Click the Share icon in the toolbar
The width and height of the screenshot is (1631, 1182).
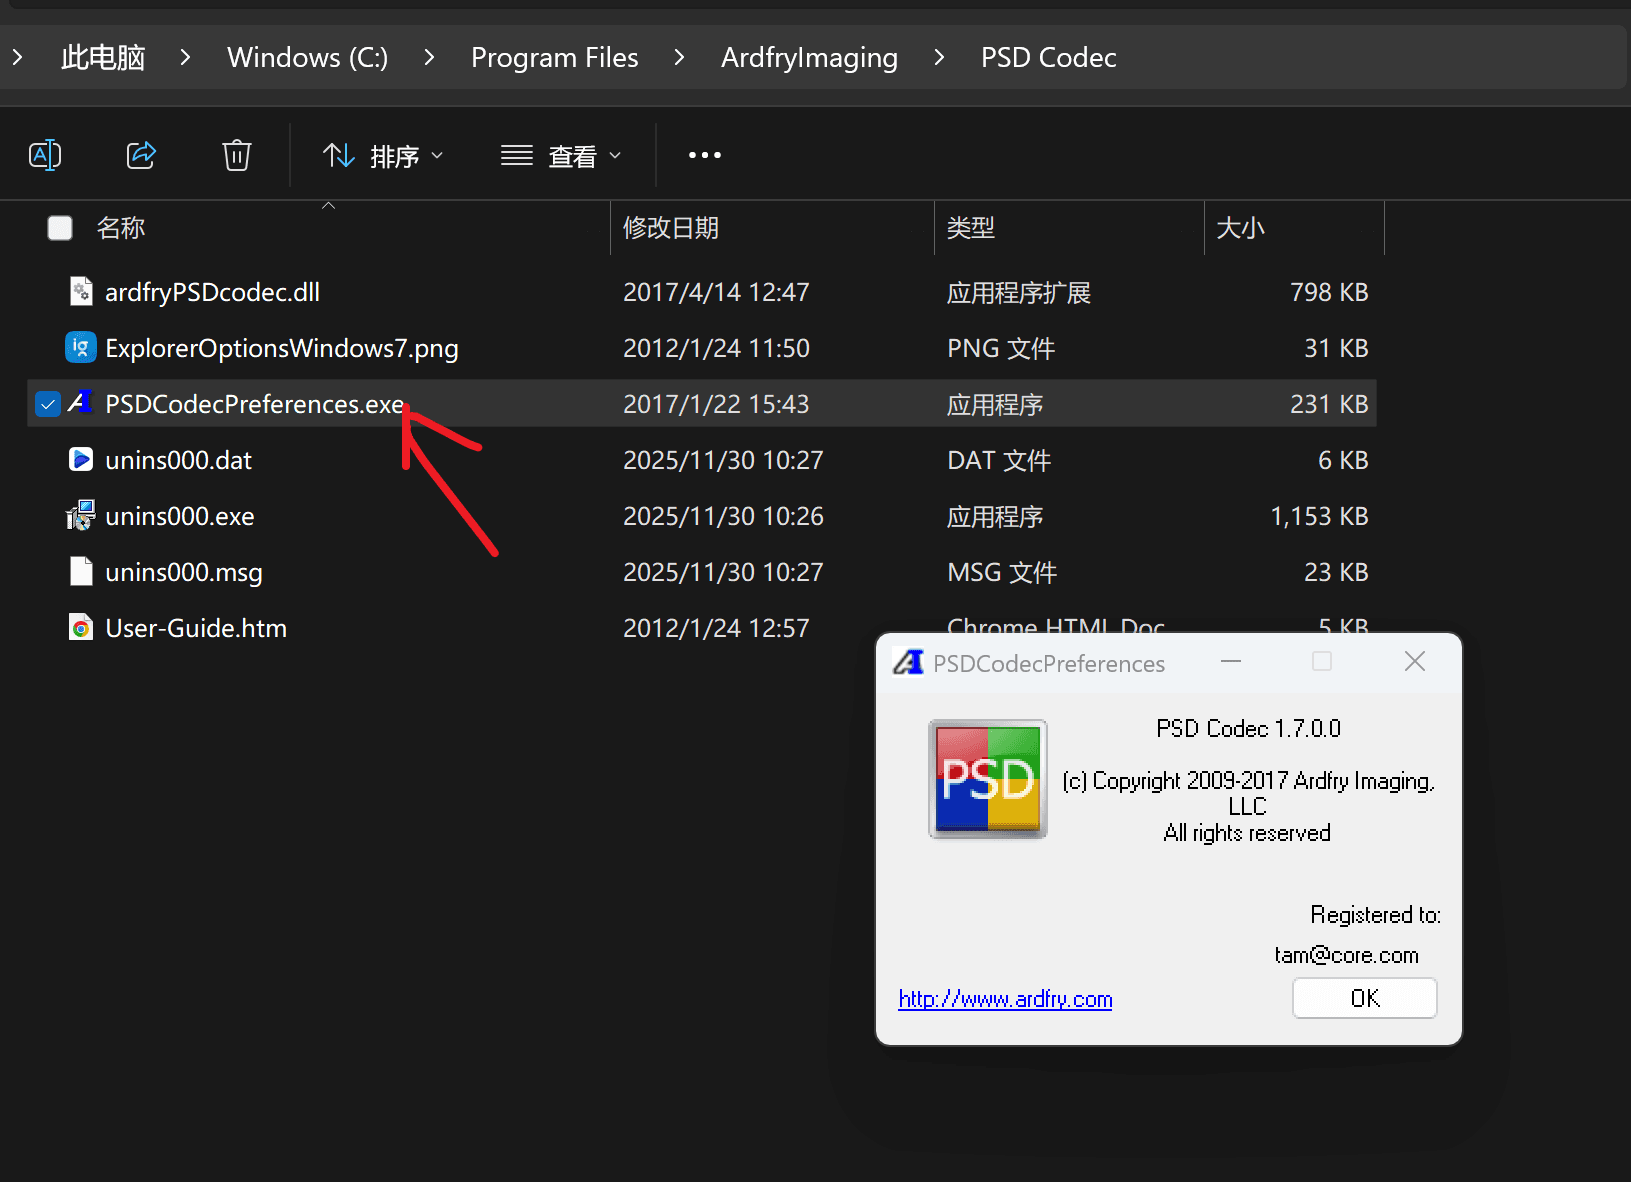pos(141,155)
